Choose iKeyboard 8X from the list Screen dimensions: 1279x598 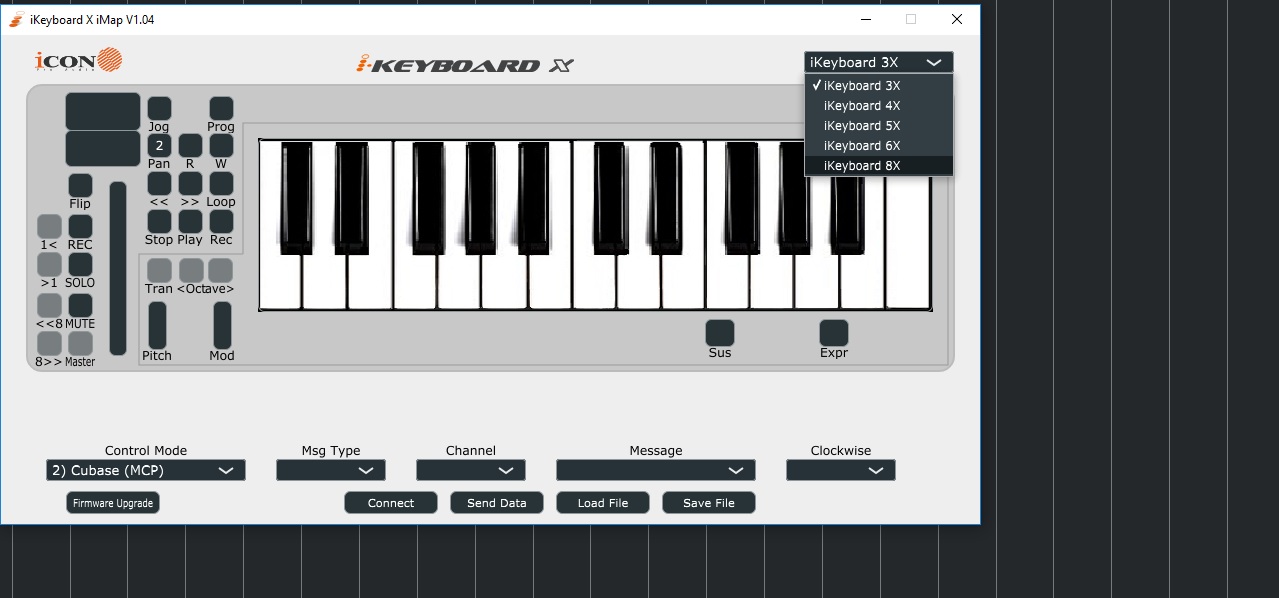[x=879, y=166]
